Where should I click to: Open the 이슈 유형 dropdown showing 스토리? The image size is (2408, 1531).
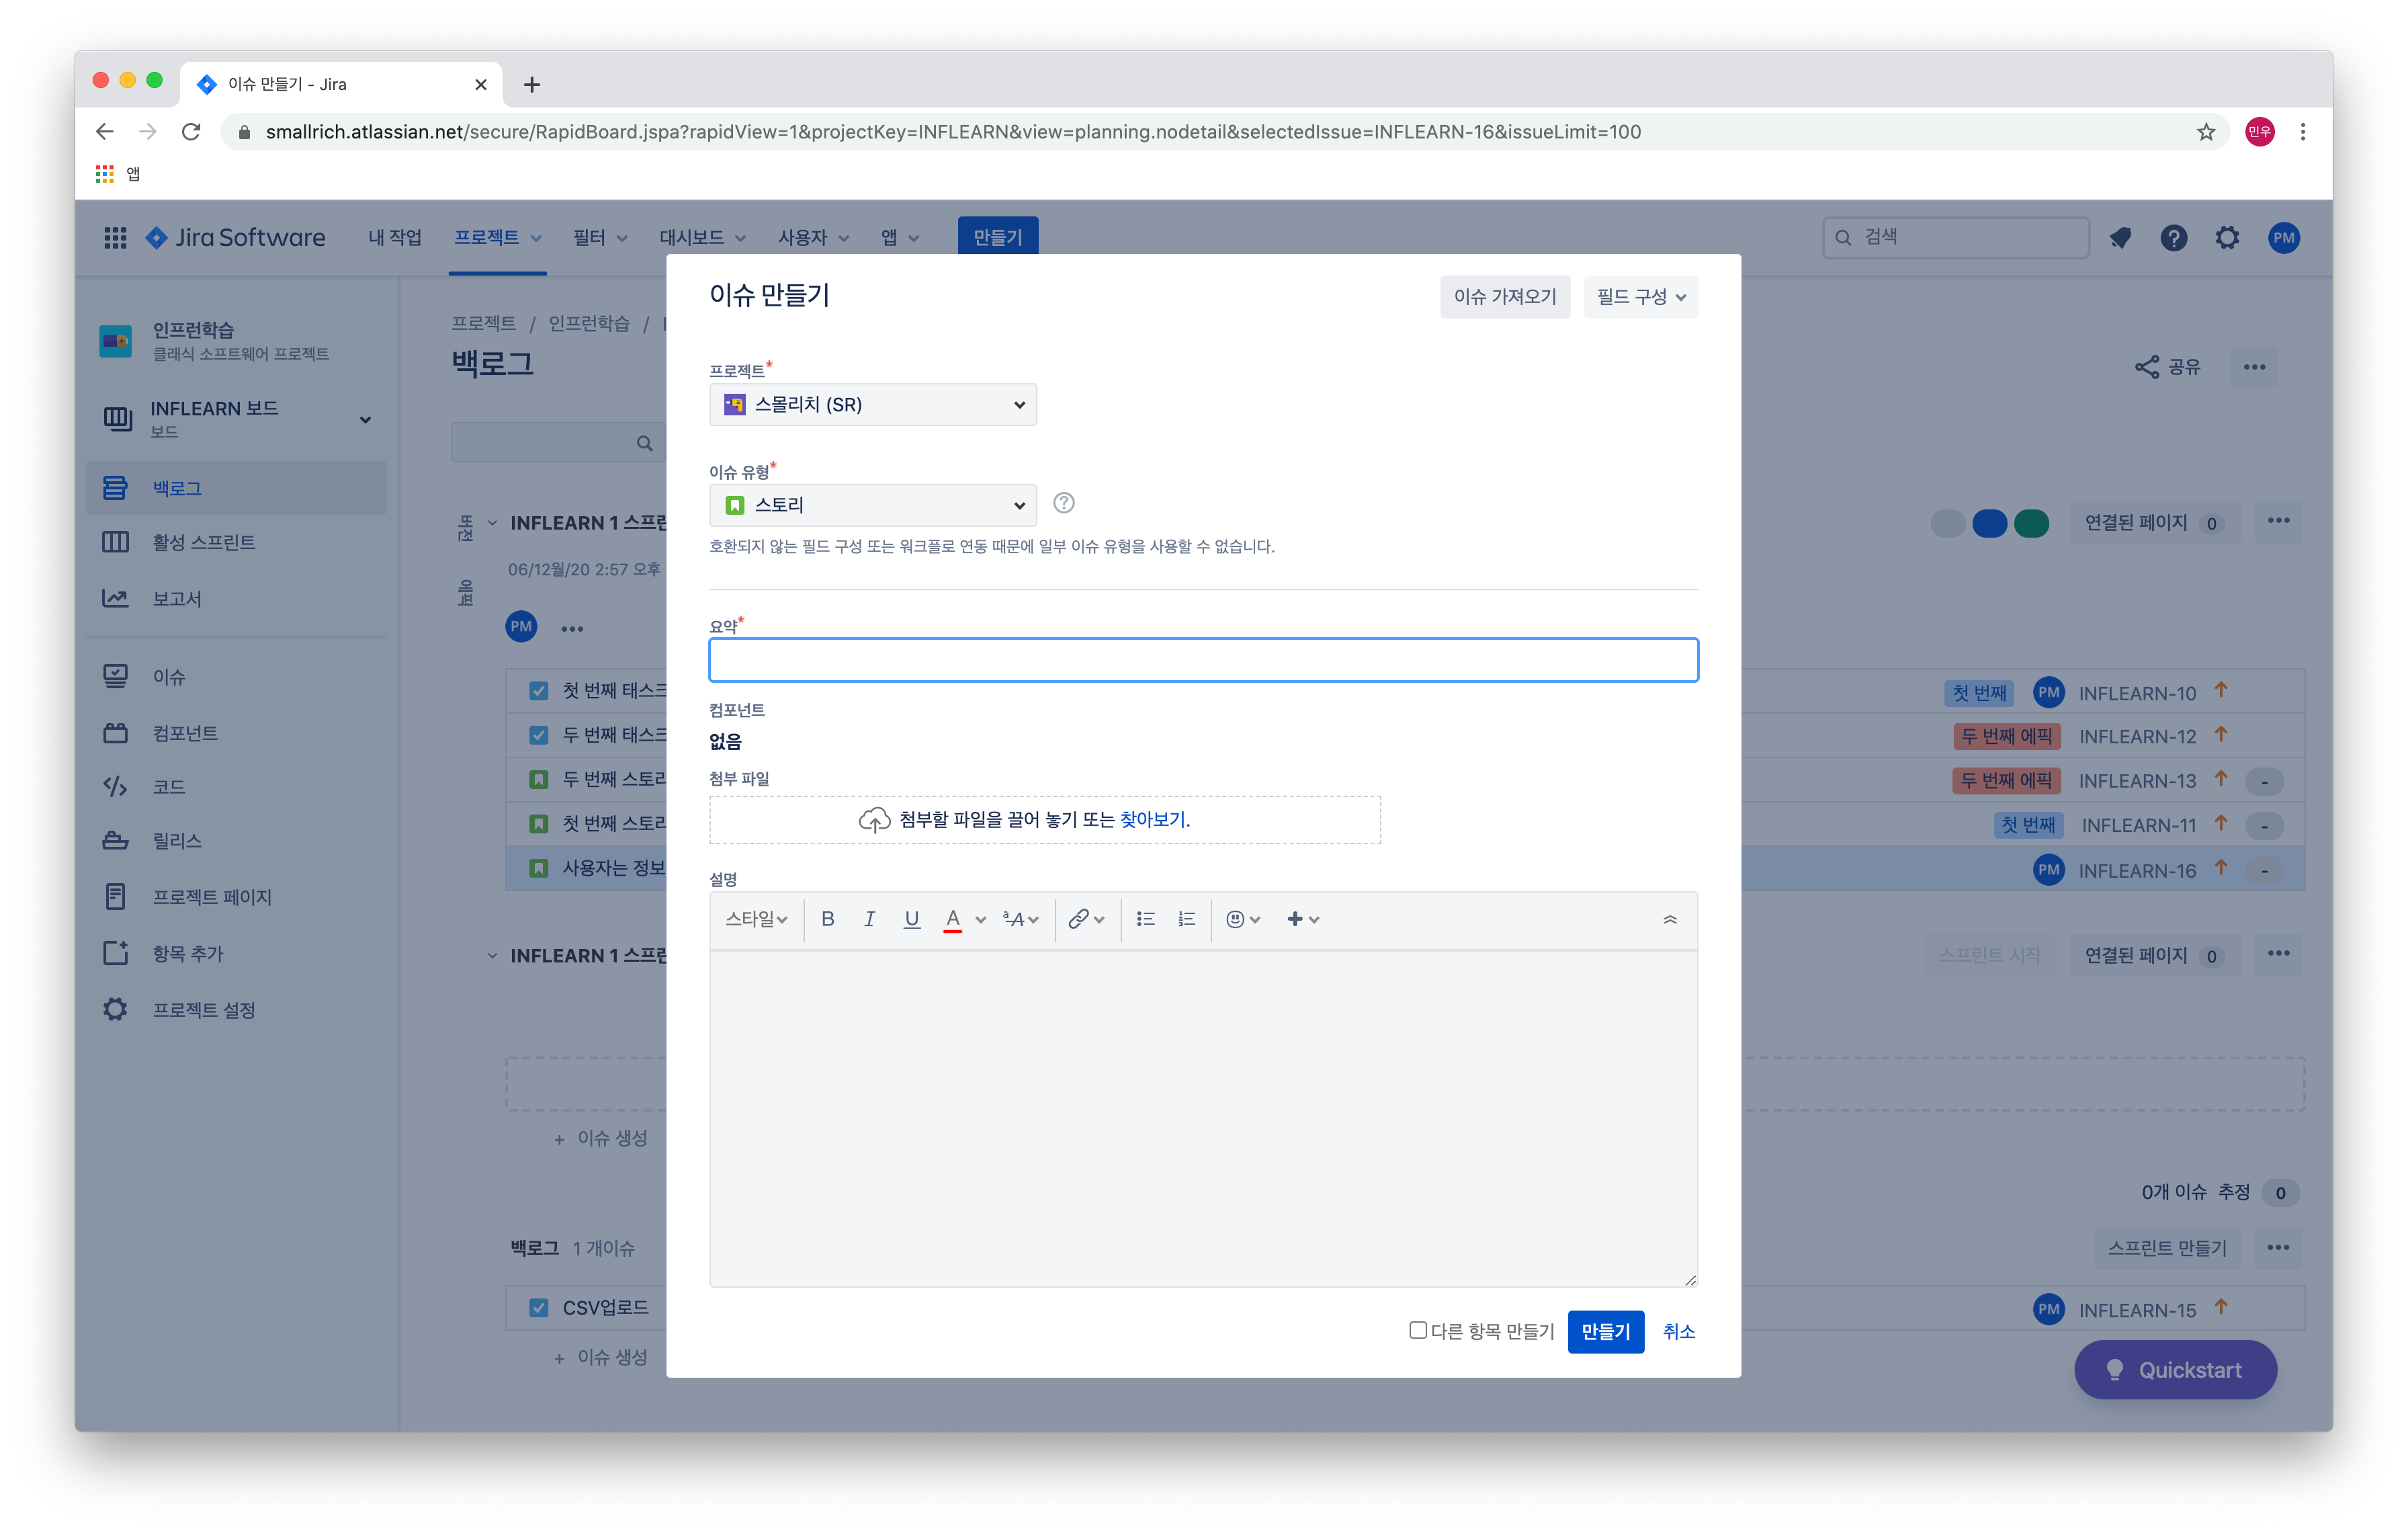click(872, 505)
